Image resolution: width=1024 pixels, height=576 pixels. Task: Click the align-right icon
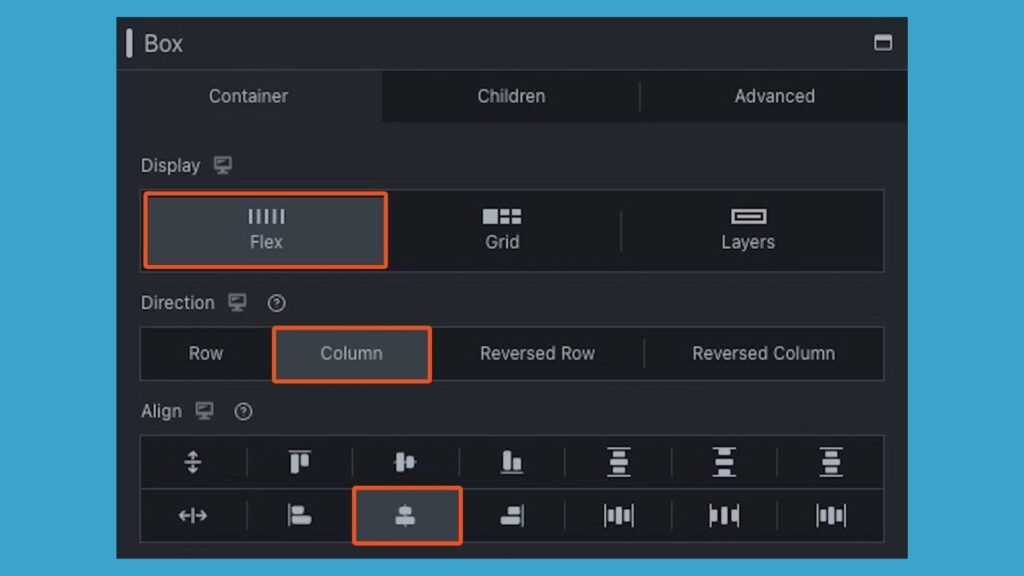512,516
